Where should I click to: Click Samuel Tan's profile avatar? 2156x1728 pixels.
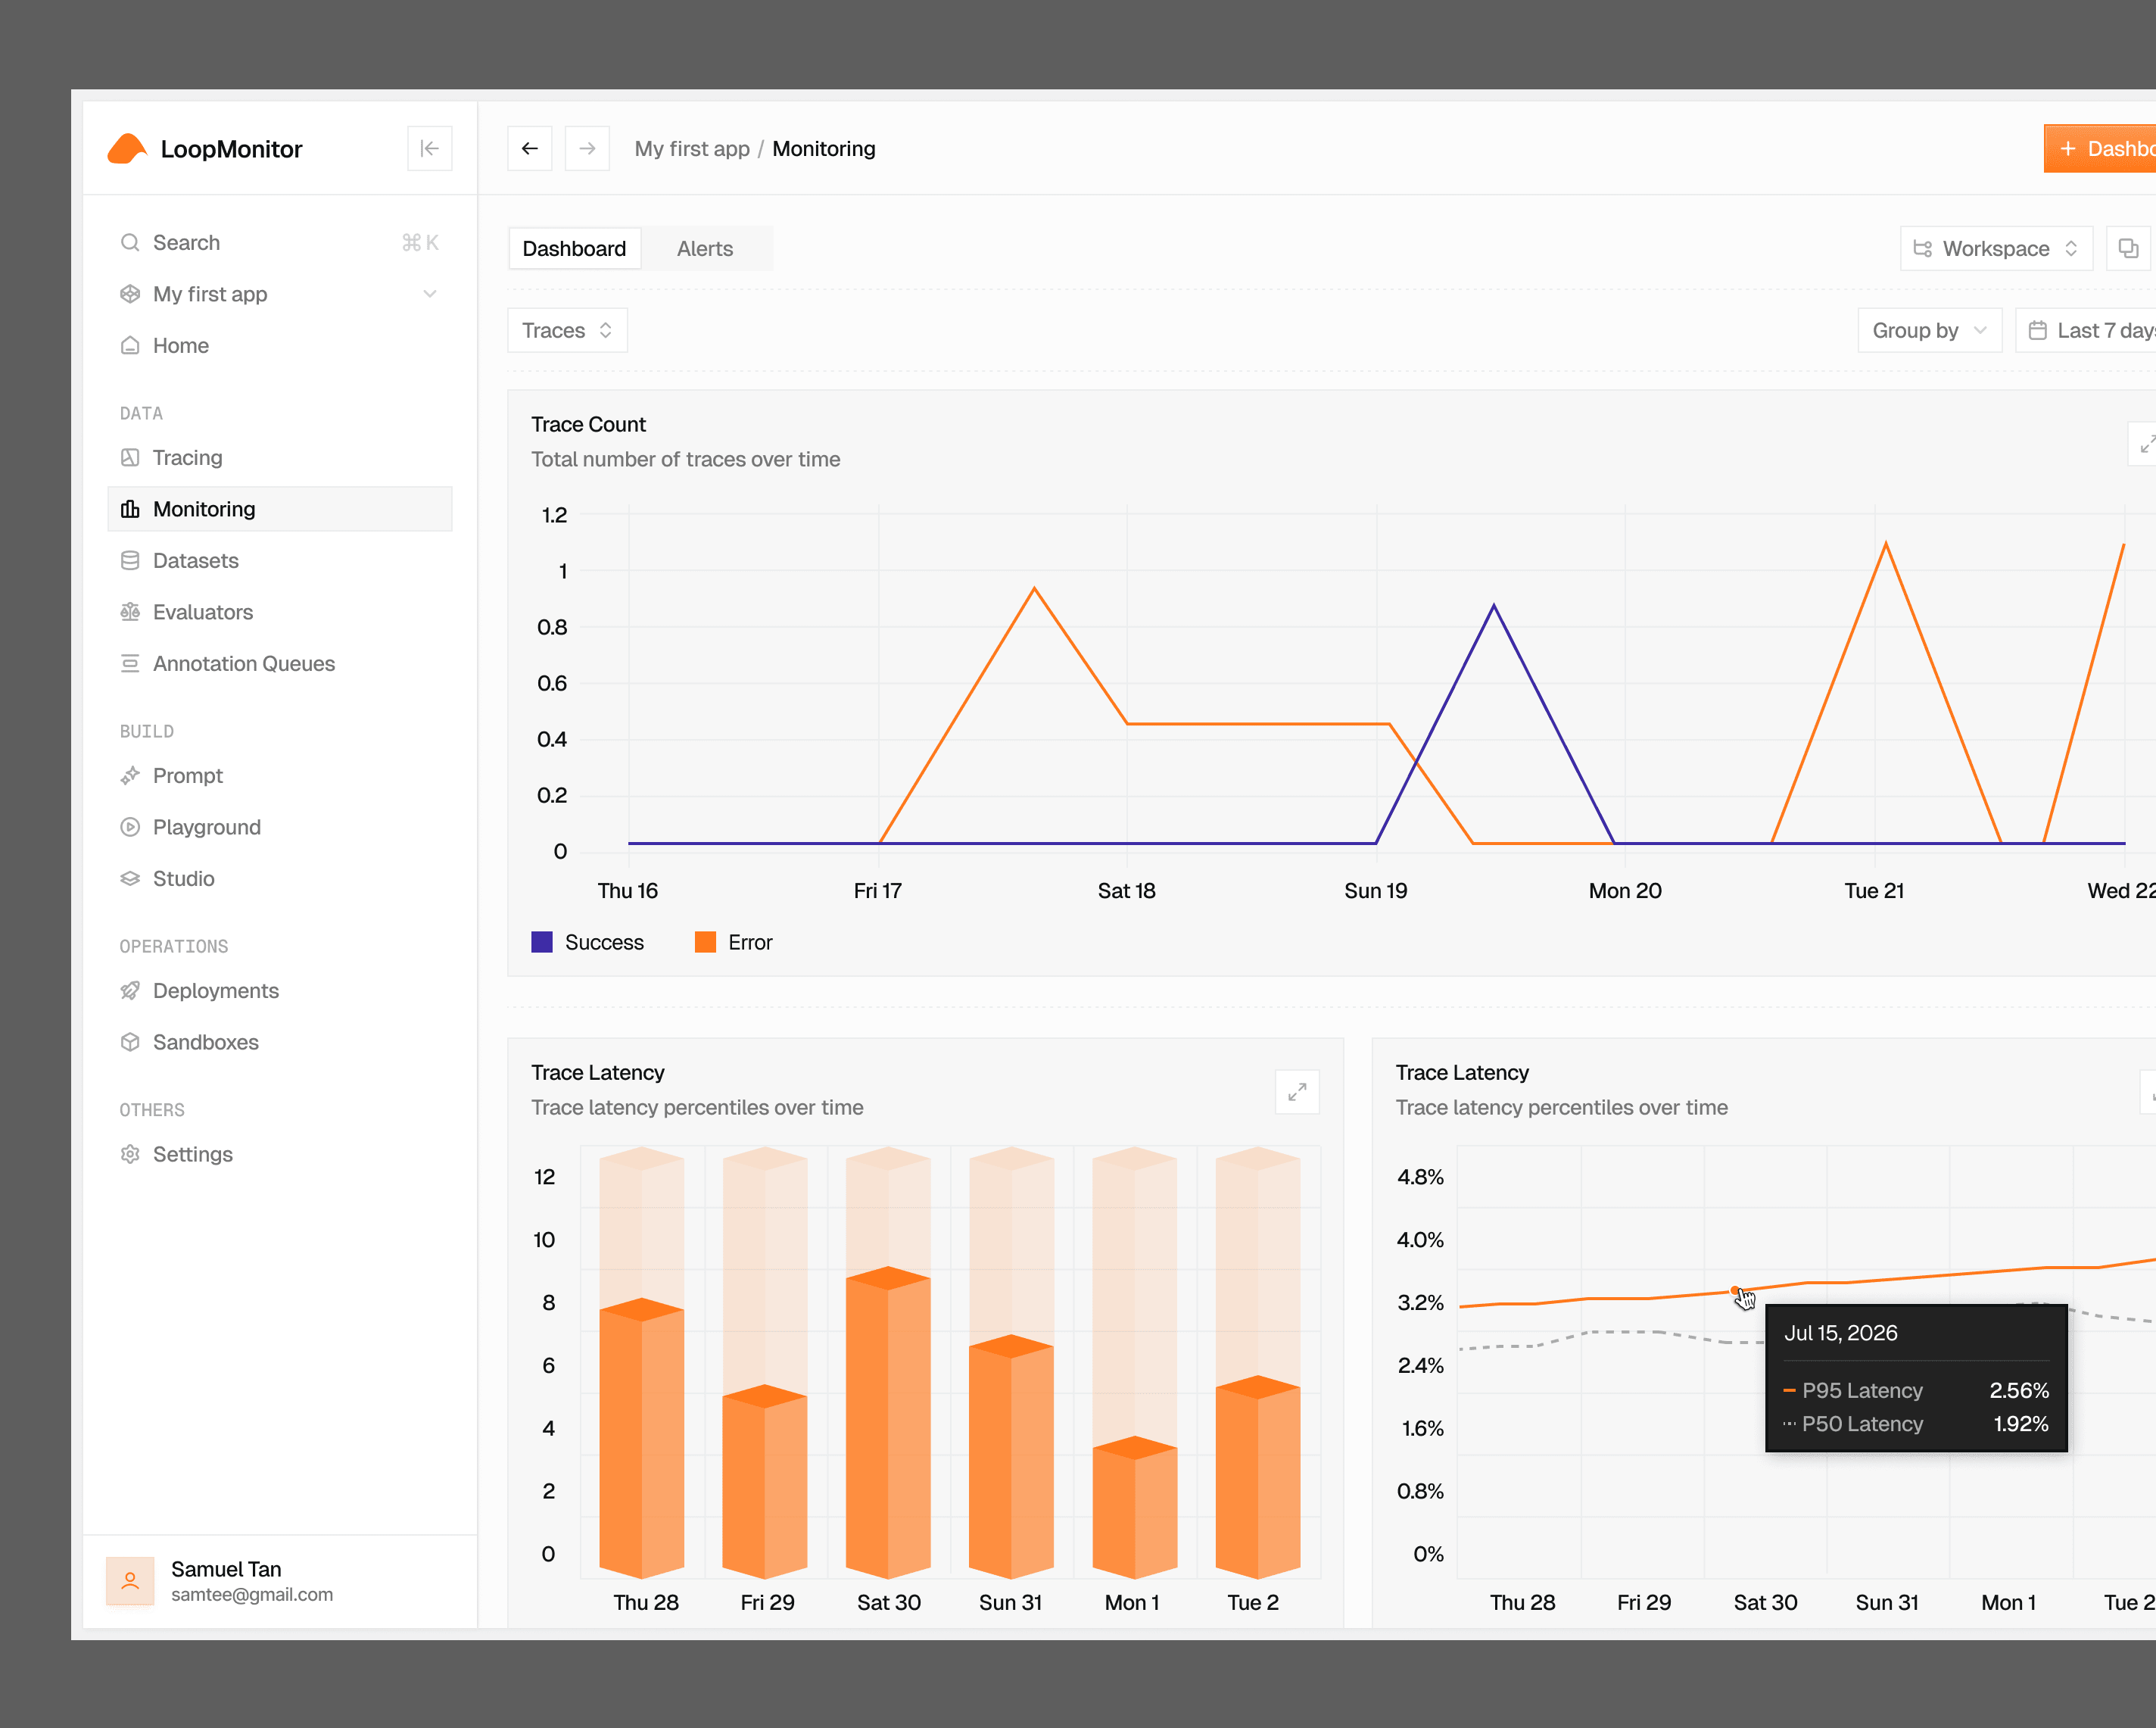(x=130, y=1581)
